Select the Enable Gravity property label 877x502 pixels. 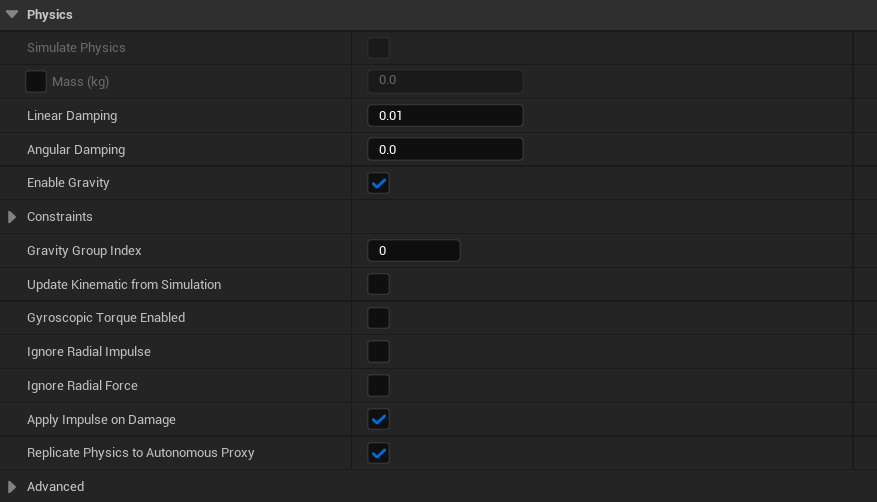click(x=68, y=183)
